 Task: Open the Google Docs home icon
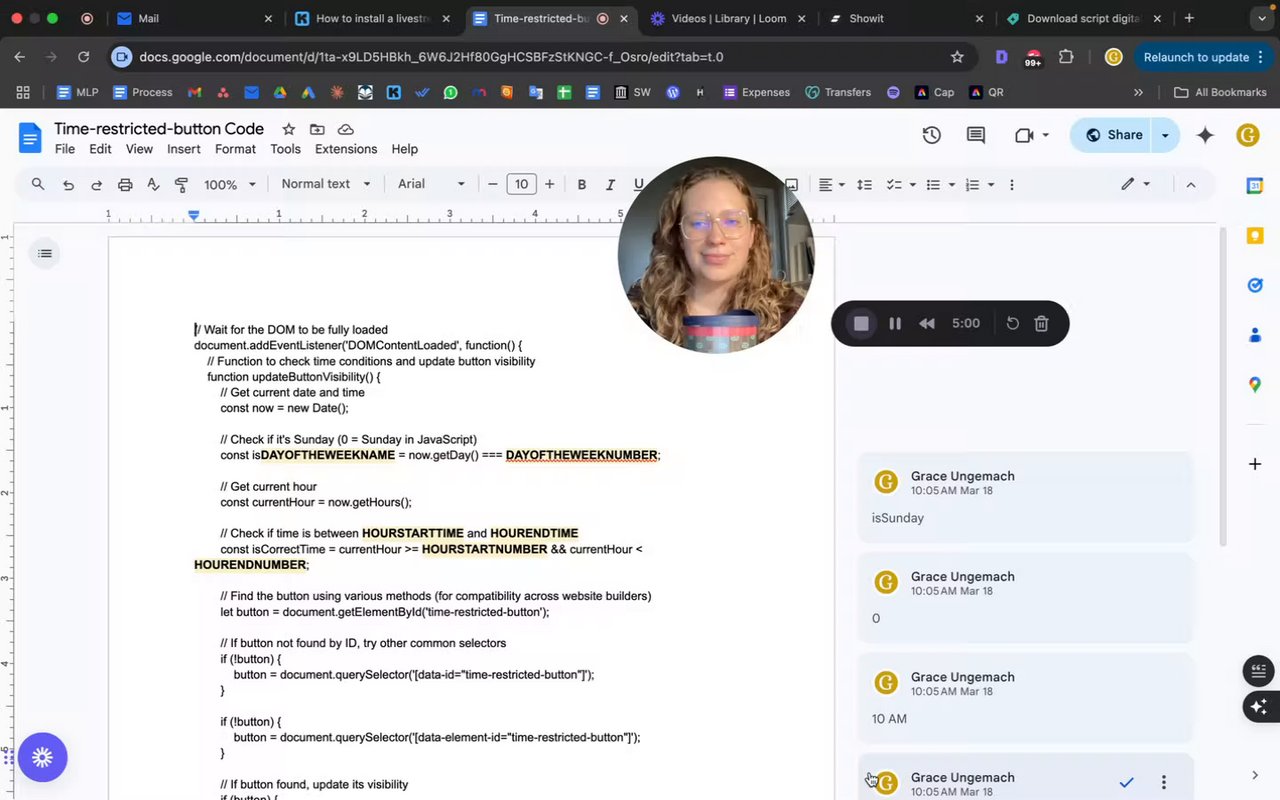click(30, 137)
